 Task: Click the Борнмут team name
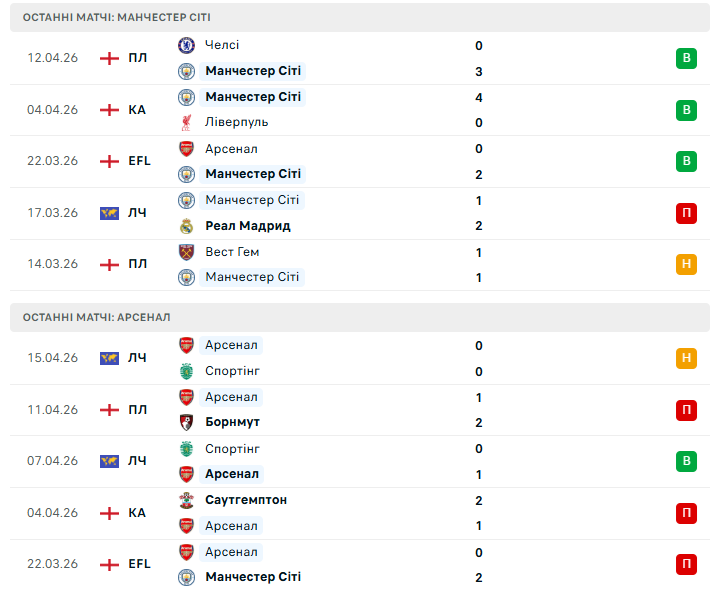point(232,422)
